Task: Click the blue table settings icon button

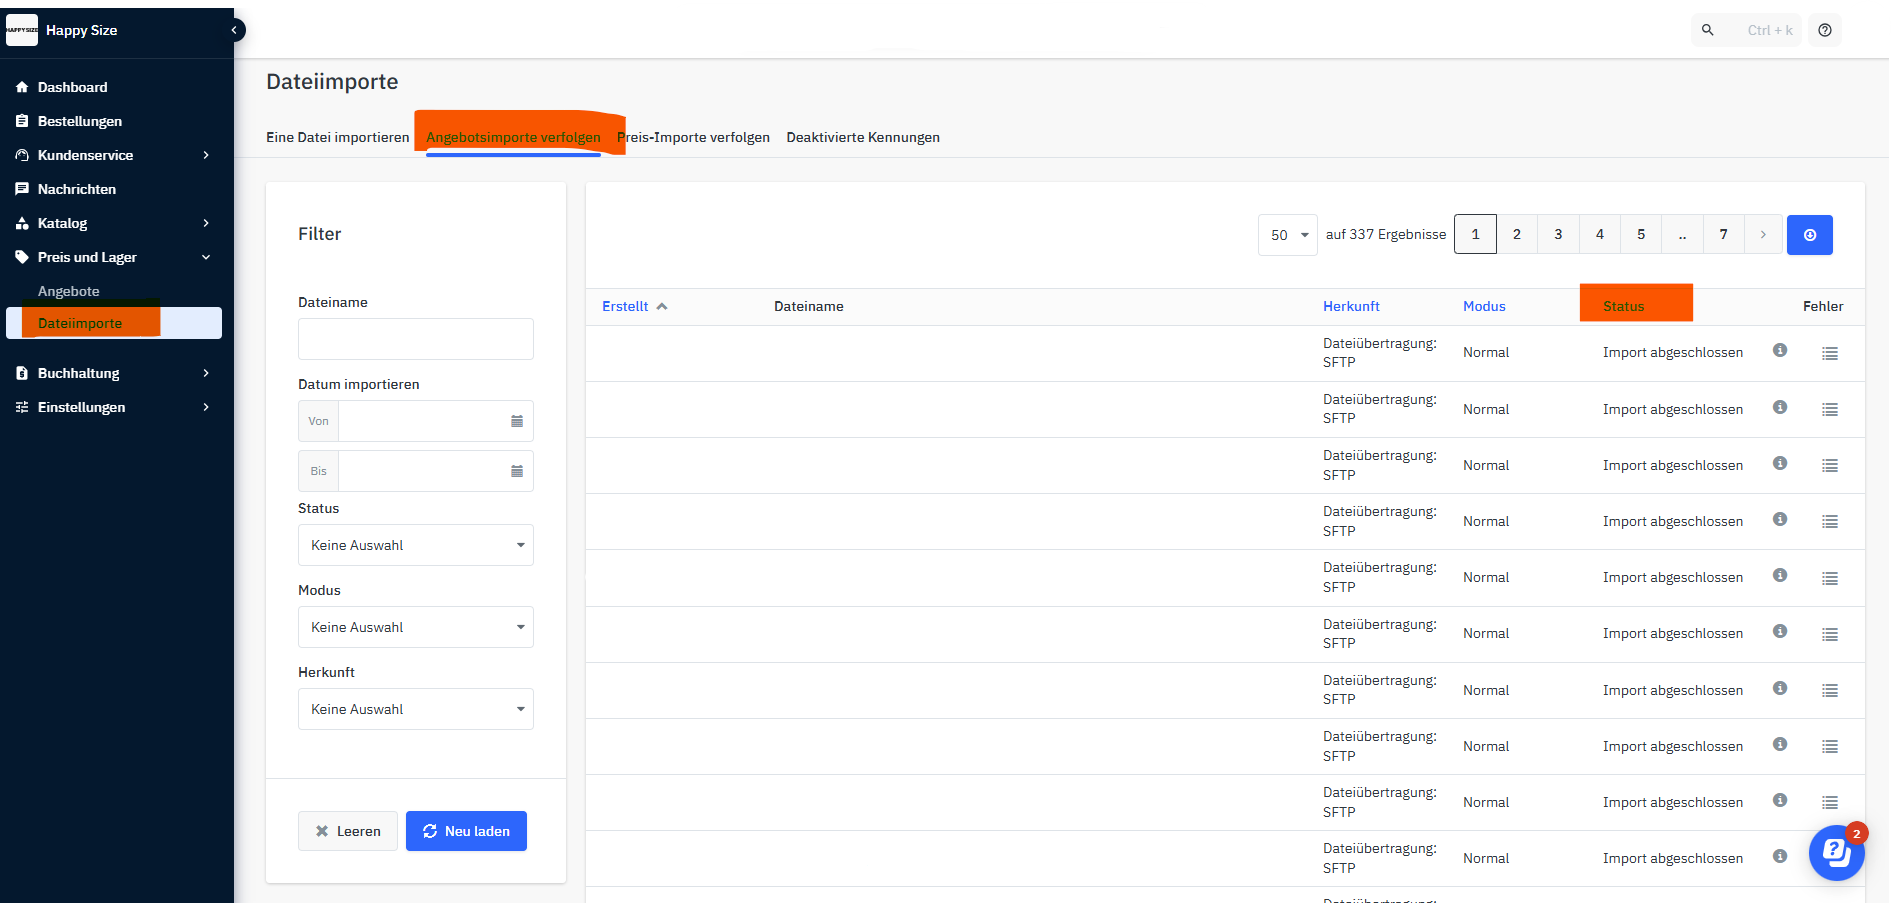Action: [1809, 235]
